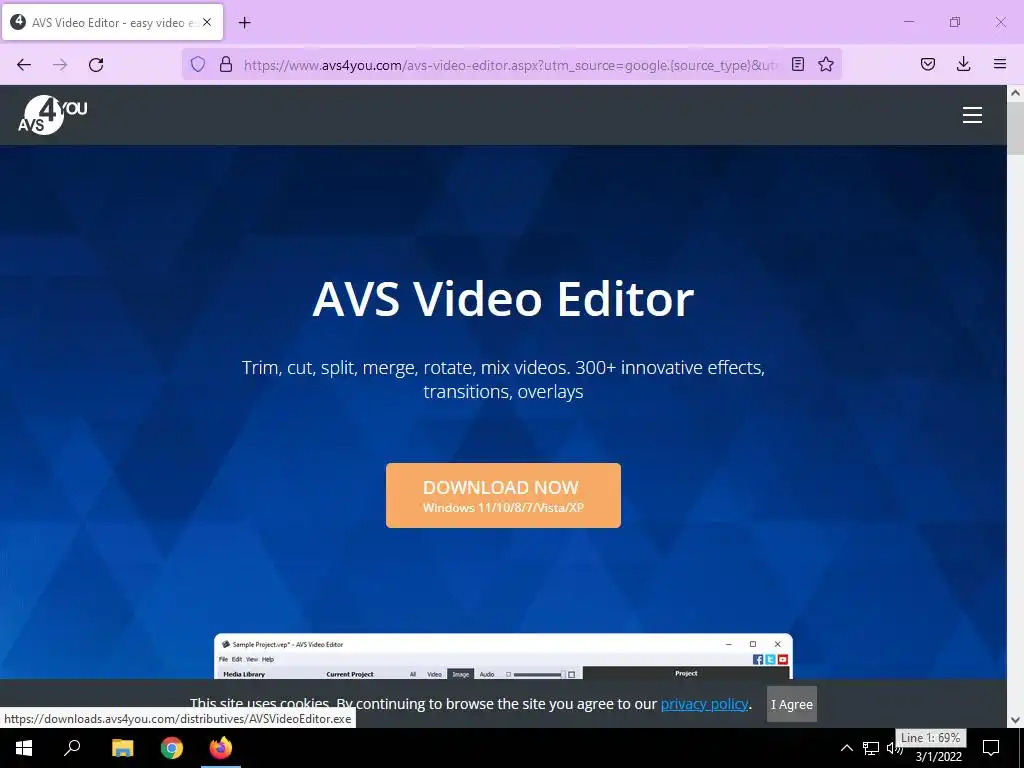Go back using the browser back arrow
The width and height of the screenshot is (1024, 768).
[x=24, y=64]
